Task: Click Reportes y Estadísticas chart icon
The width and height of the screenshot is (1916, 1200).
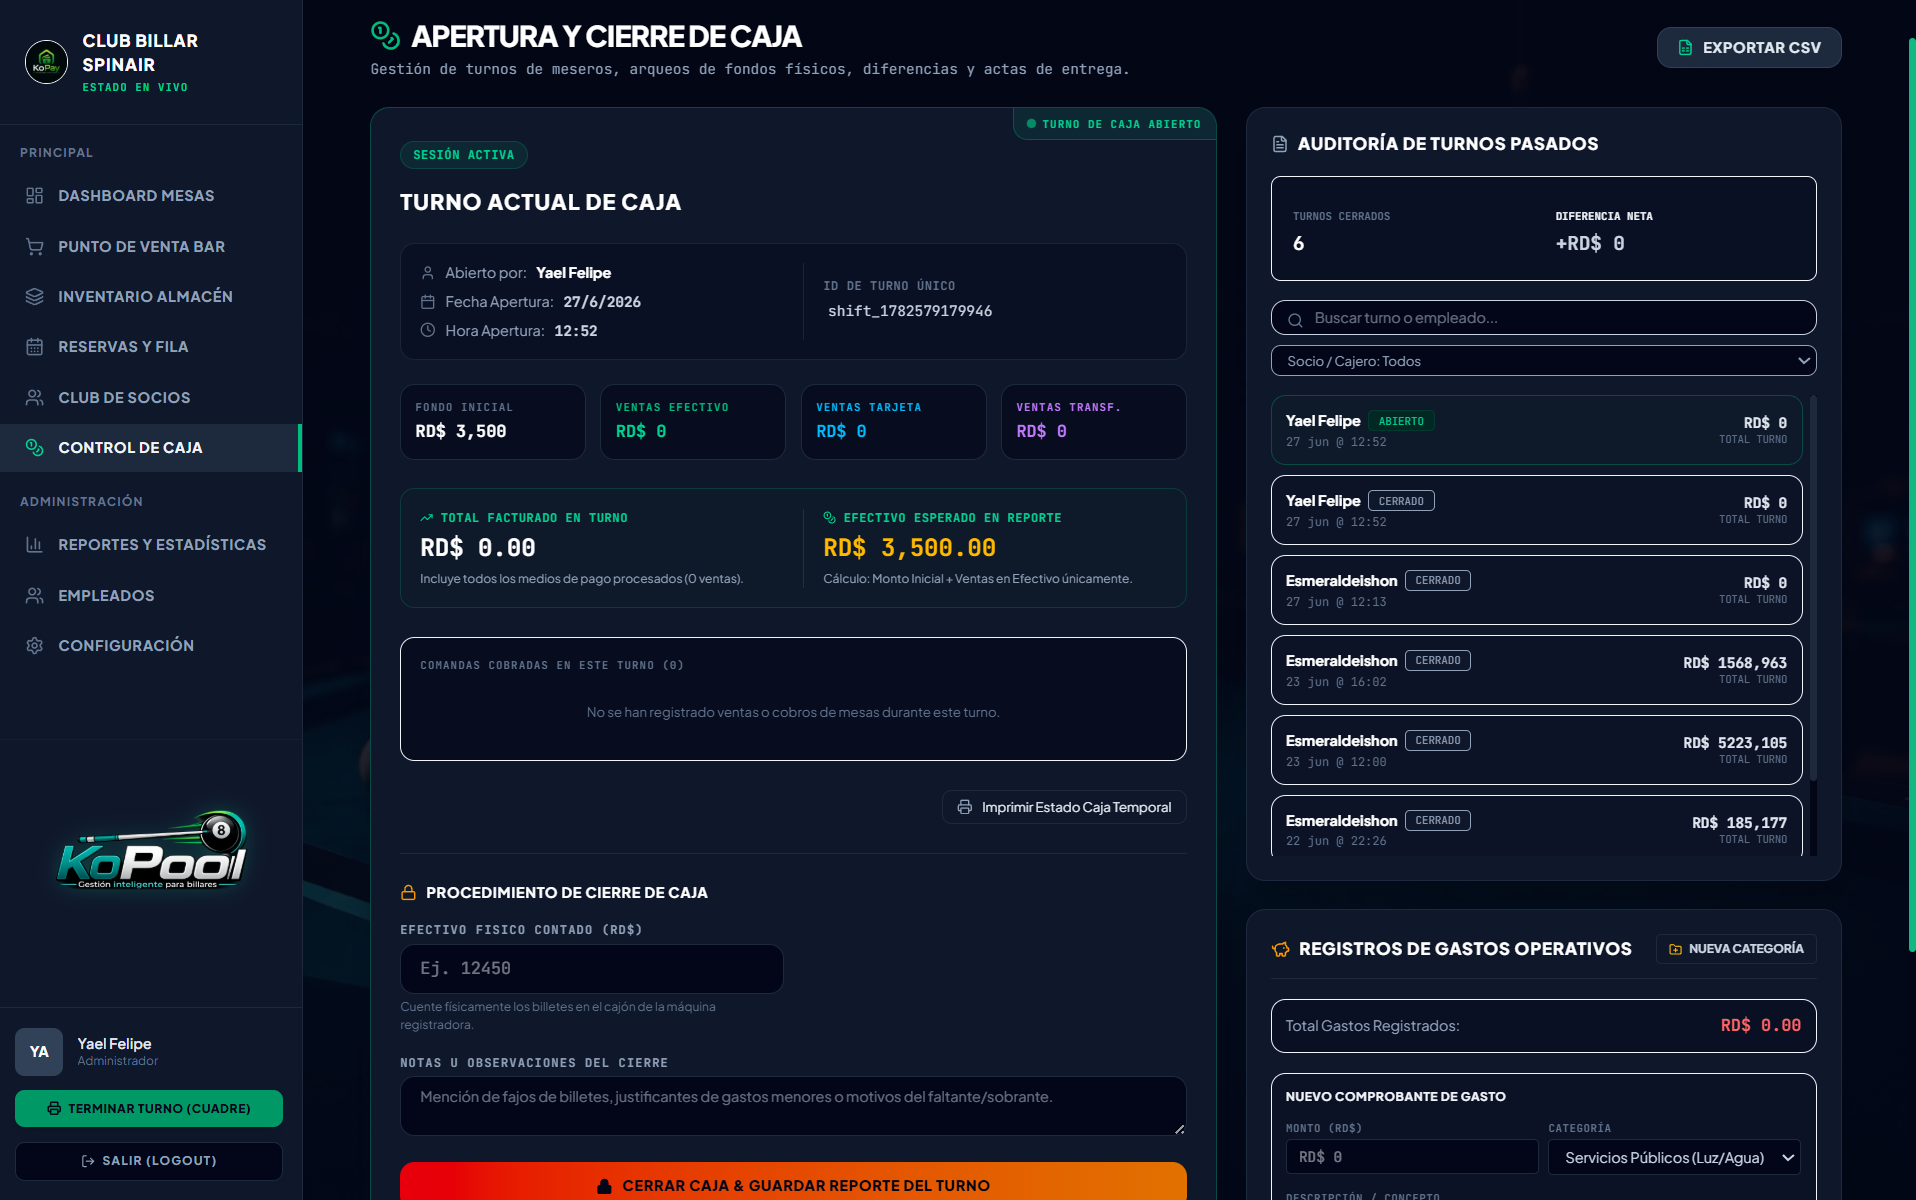Action: pyautogui.click(x=35, y=545)
